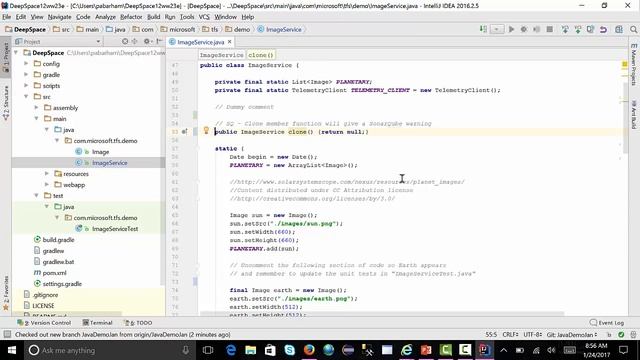Image resolution: width=640 pixels, height=360 pixels.
Task: Click the VCS Commit Changes icon
Action: point(578,29)
